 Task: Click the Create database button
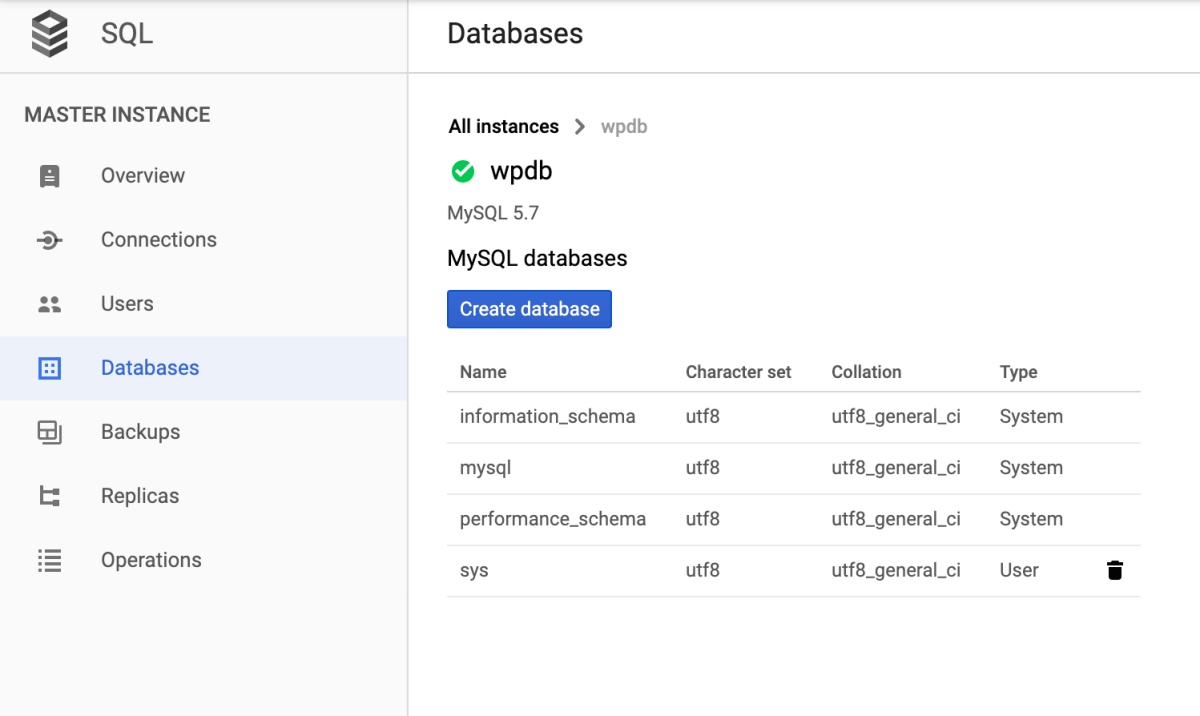coord(529,309)
